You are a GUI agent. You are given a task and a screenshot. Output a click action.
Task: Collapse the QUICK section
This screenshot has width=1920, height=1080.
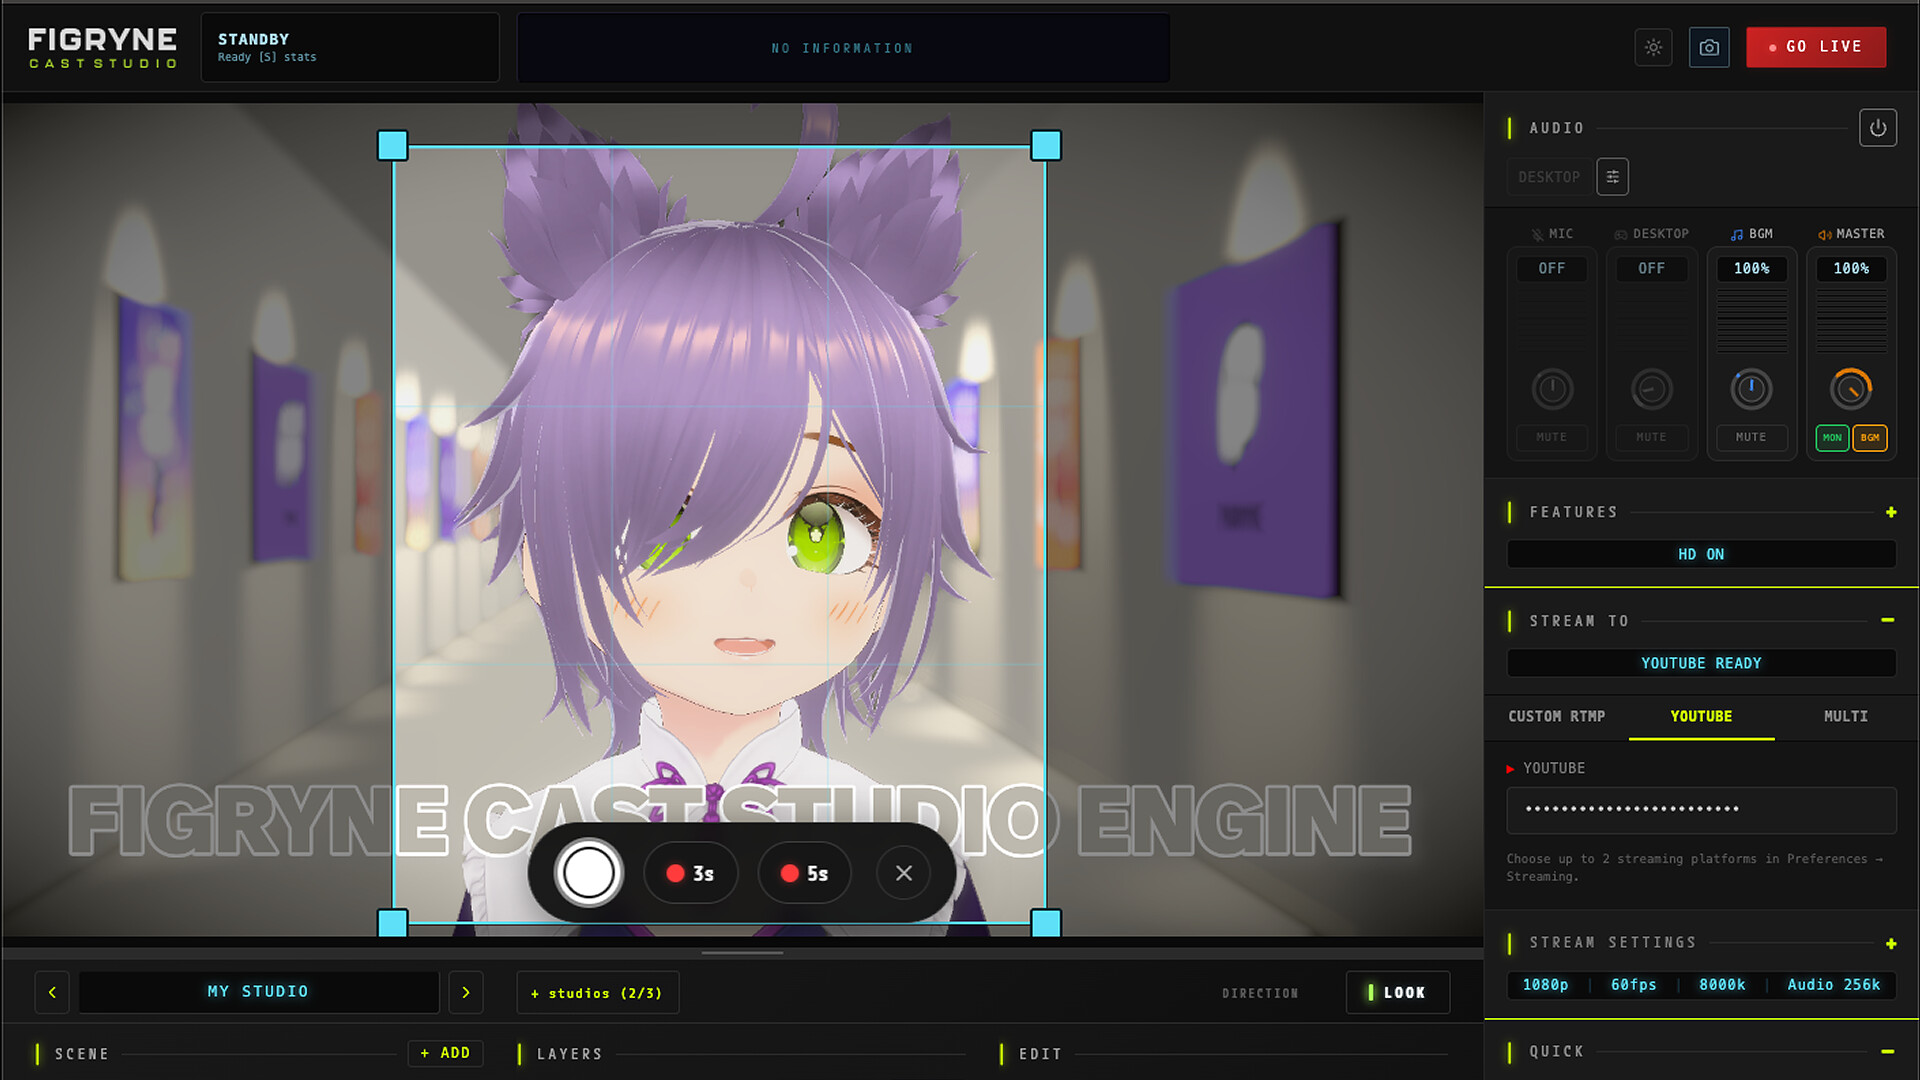pos(1887,1051)
